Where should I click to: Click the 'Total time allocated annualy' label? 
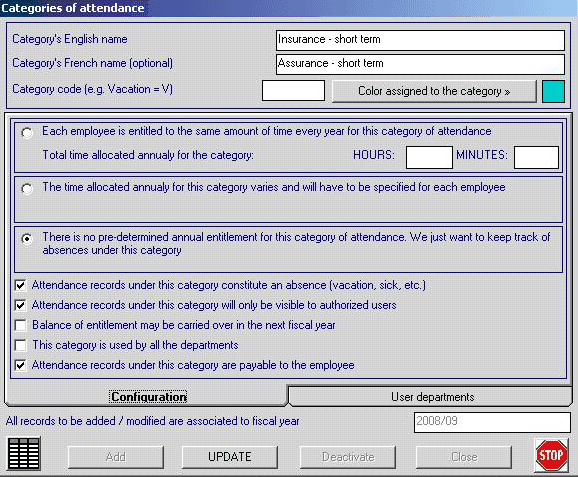tap(148, 155)
